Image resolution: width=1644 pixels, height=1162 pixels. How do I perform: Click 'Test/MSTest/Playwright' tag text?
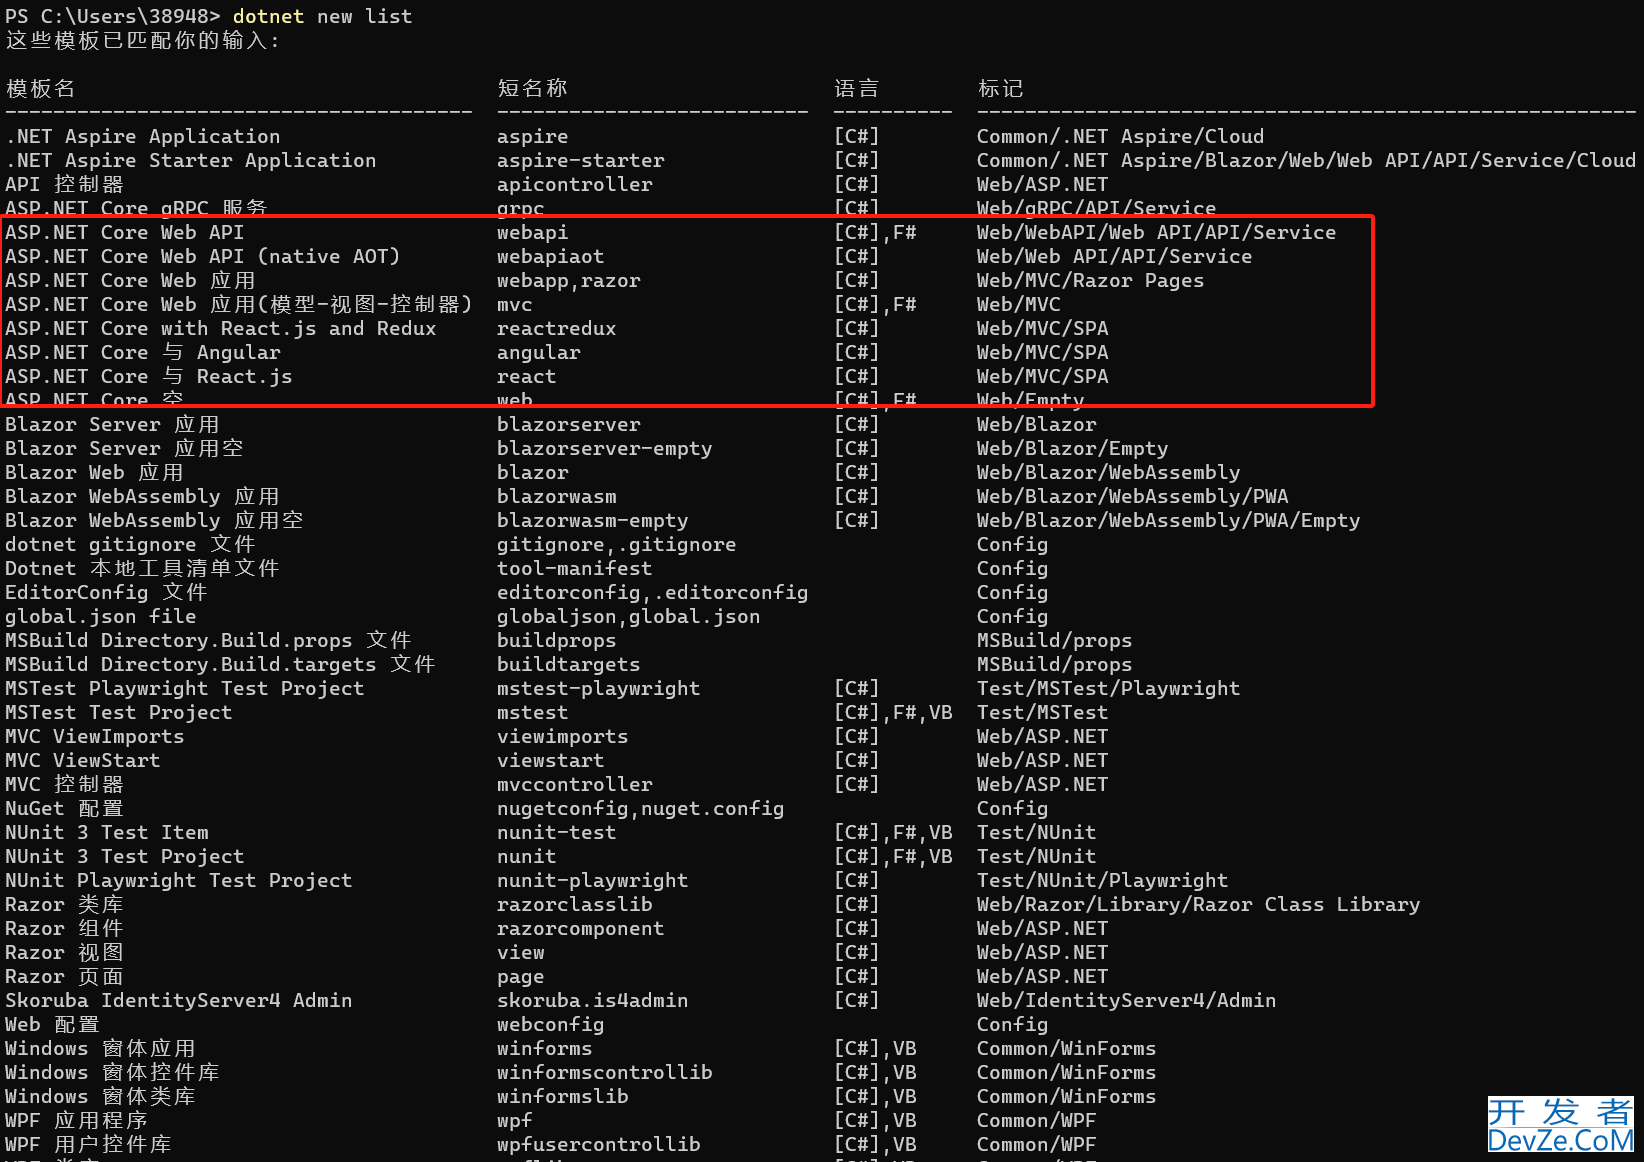[1109, 688]
